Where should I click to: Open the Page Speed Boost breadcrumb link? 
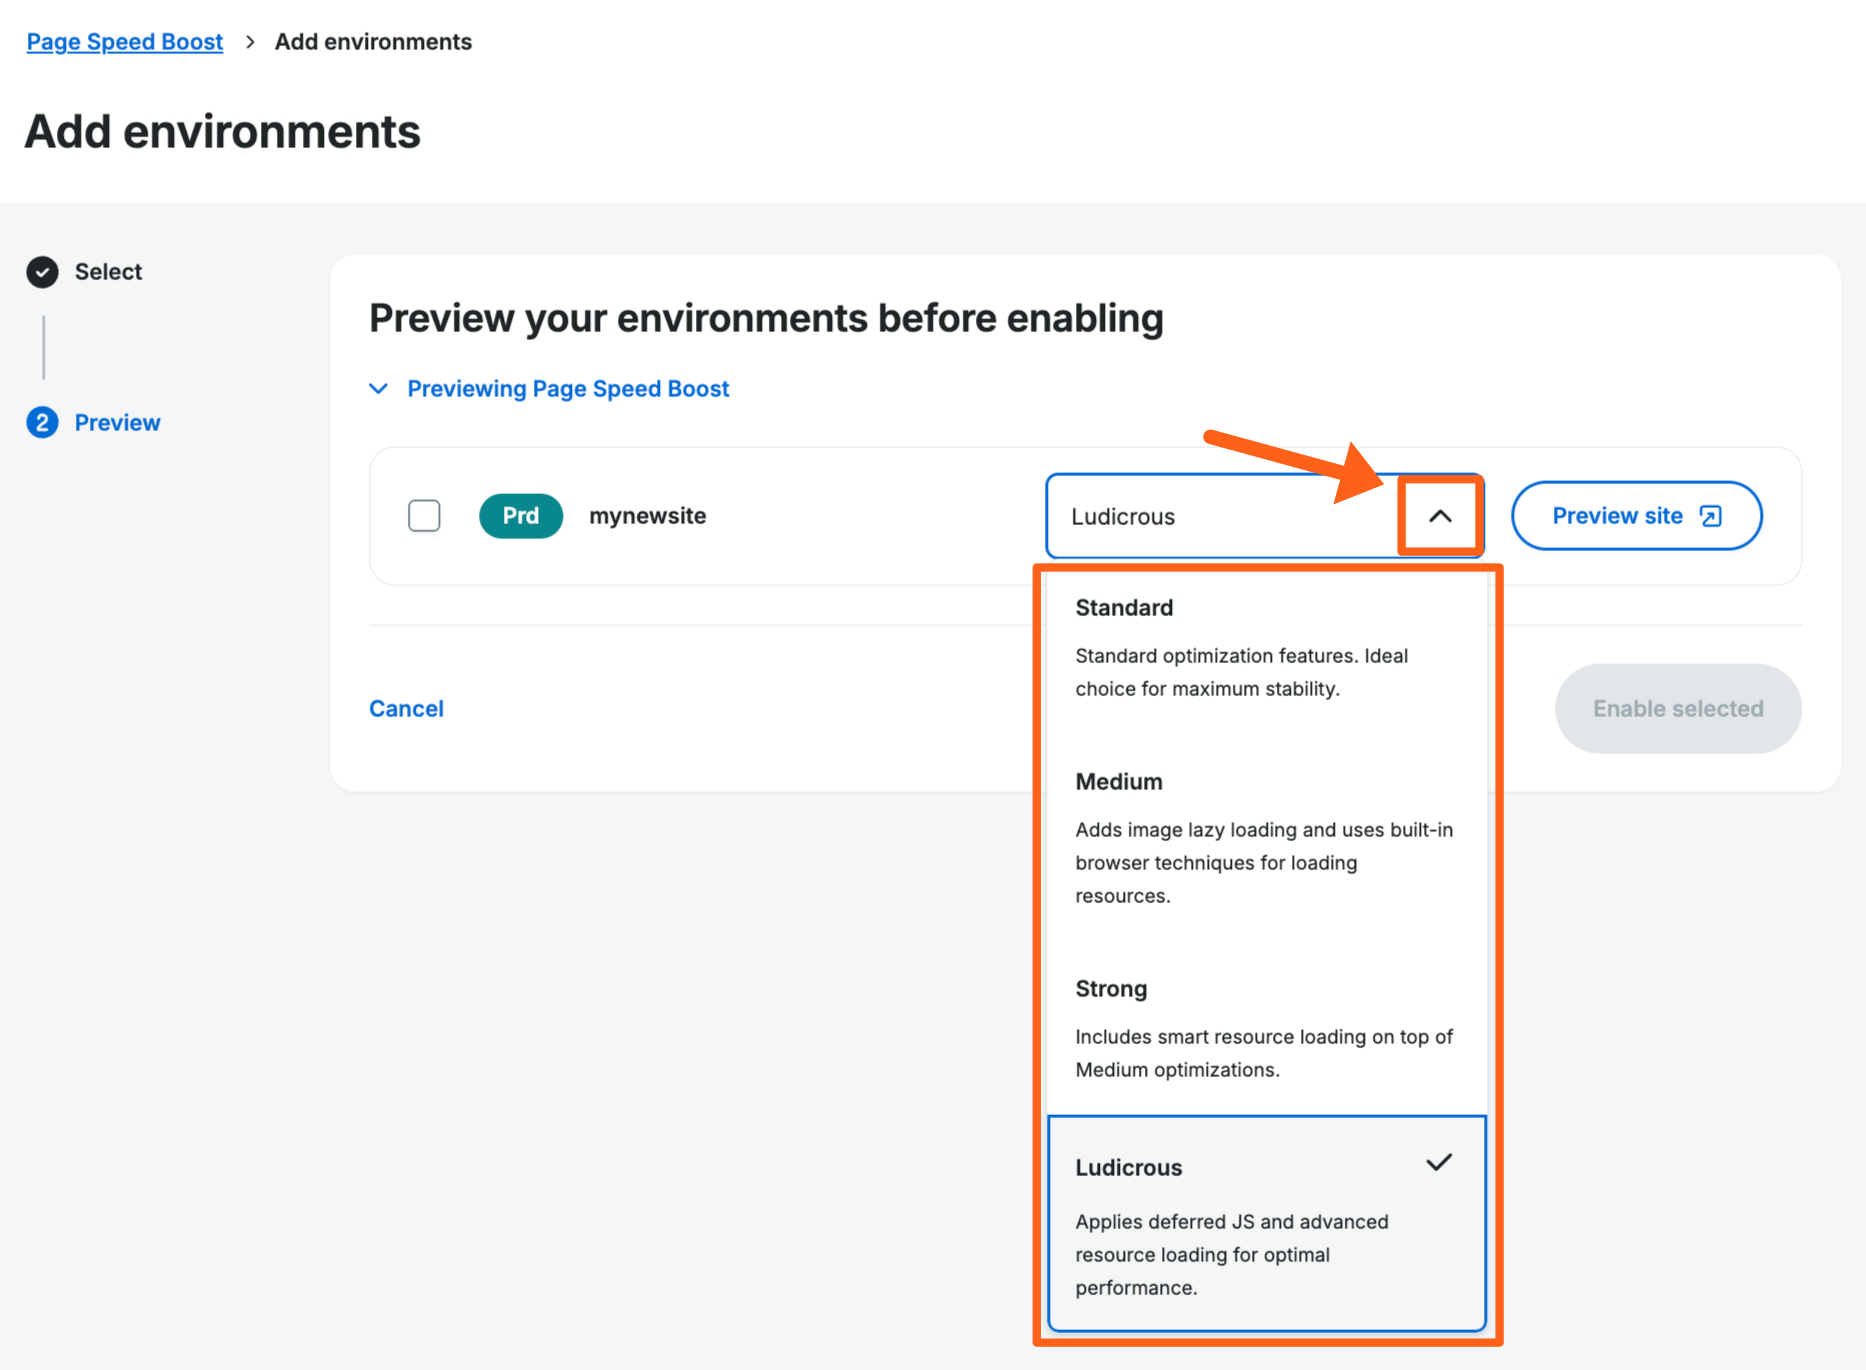coord(124,41)
